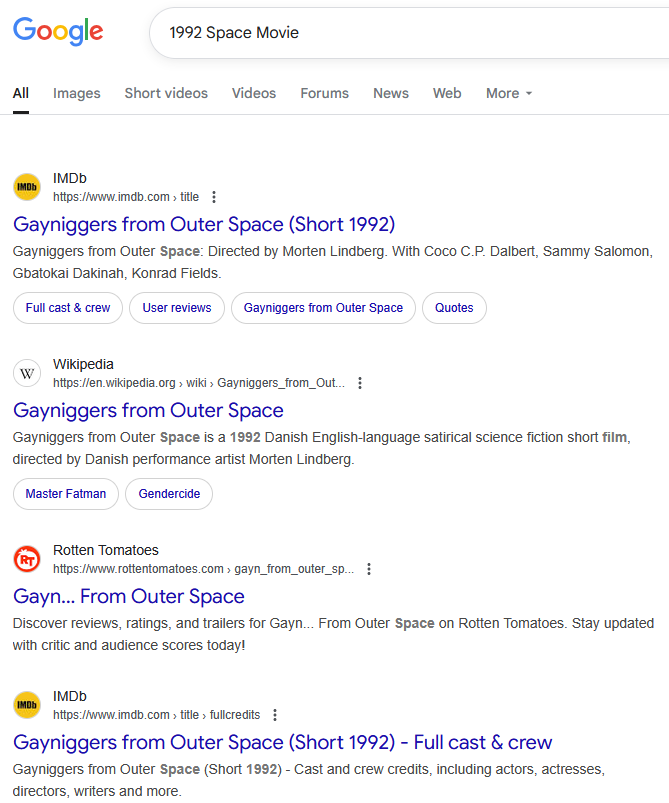Viewport: 669px width, 803px height.
Task: Click the 'https://www.imdb.com › title' URL of the first result
Action: (x=126, y=197)
